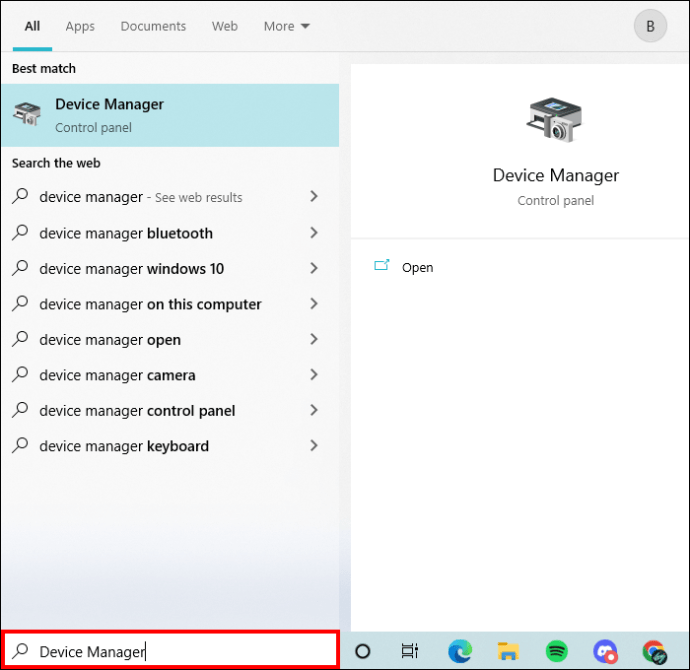
Task: Click Open link in preview pane
Action: pos(417,267)
